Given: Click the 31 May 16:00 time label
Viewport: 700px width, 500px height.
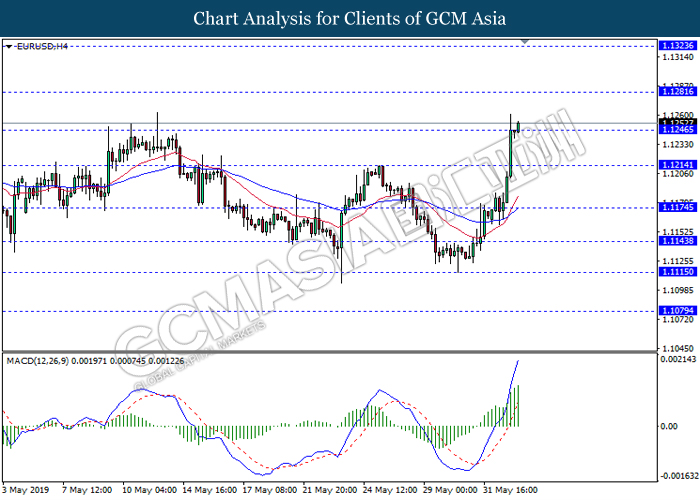Looking at the screenshot, I should (x=510, y=490).
